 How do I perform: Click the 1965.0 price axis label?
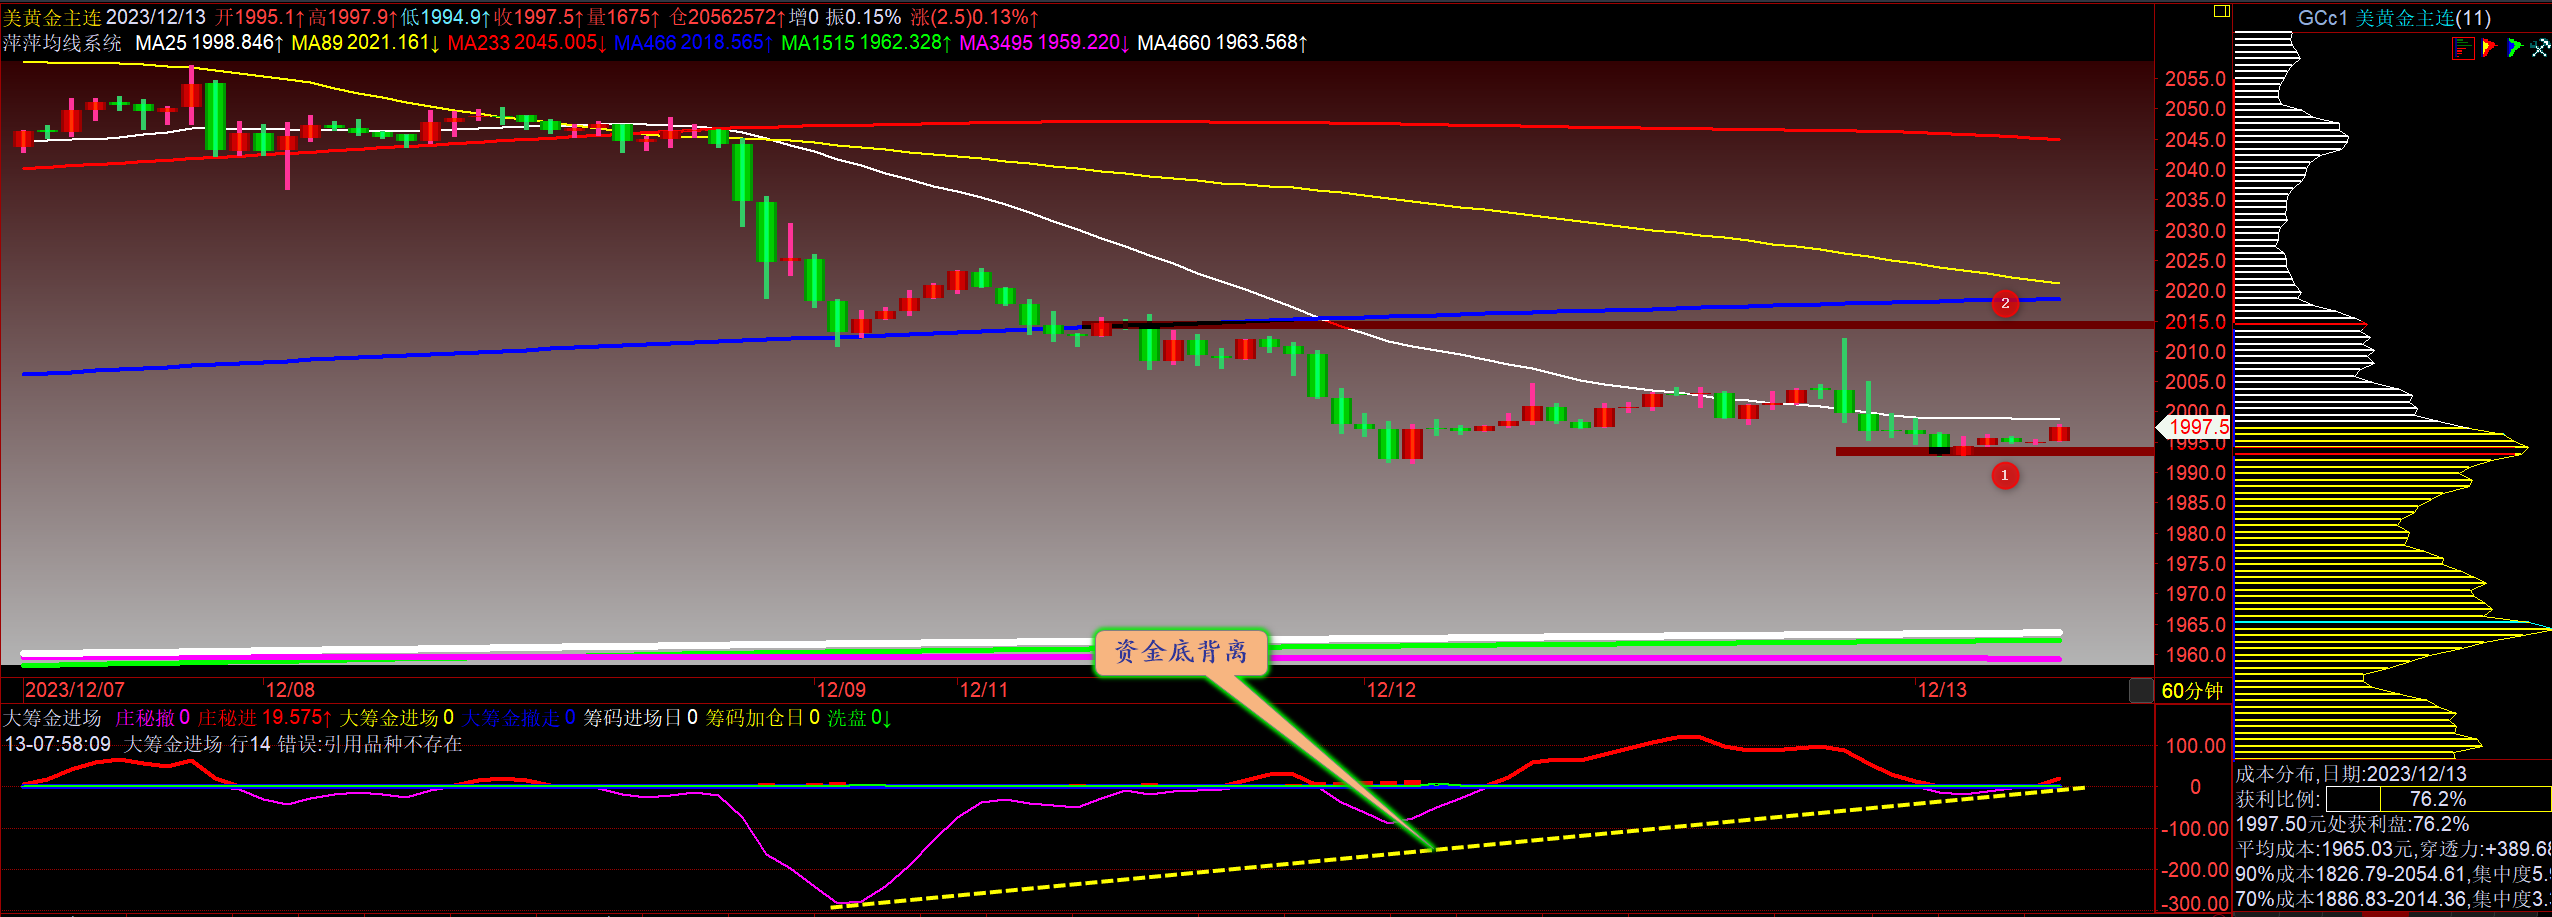pyautogui.click(x=2196, y=625)
